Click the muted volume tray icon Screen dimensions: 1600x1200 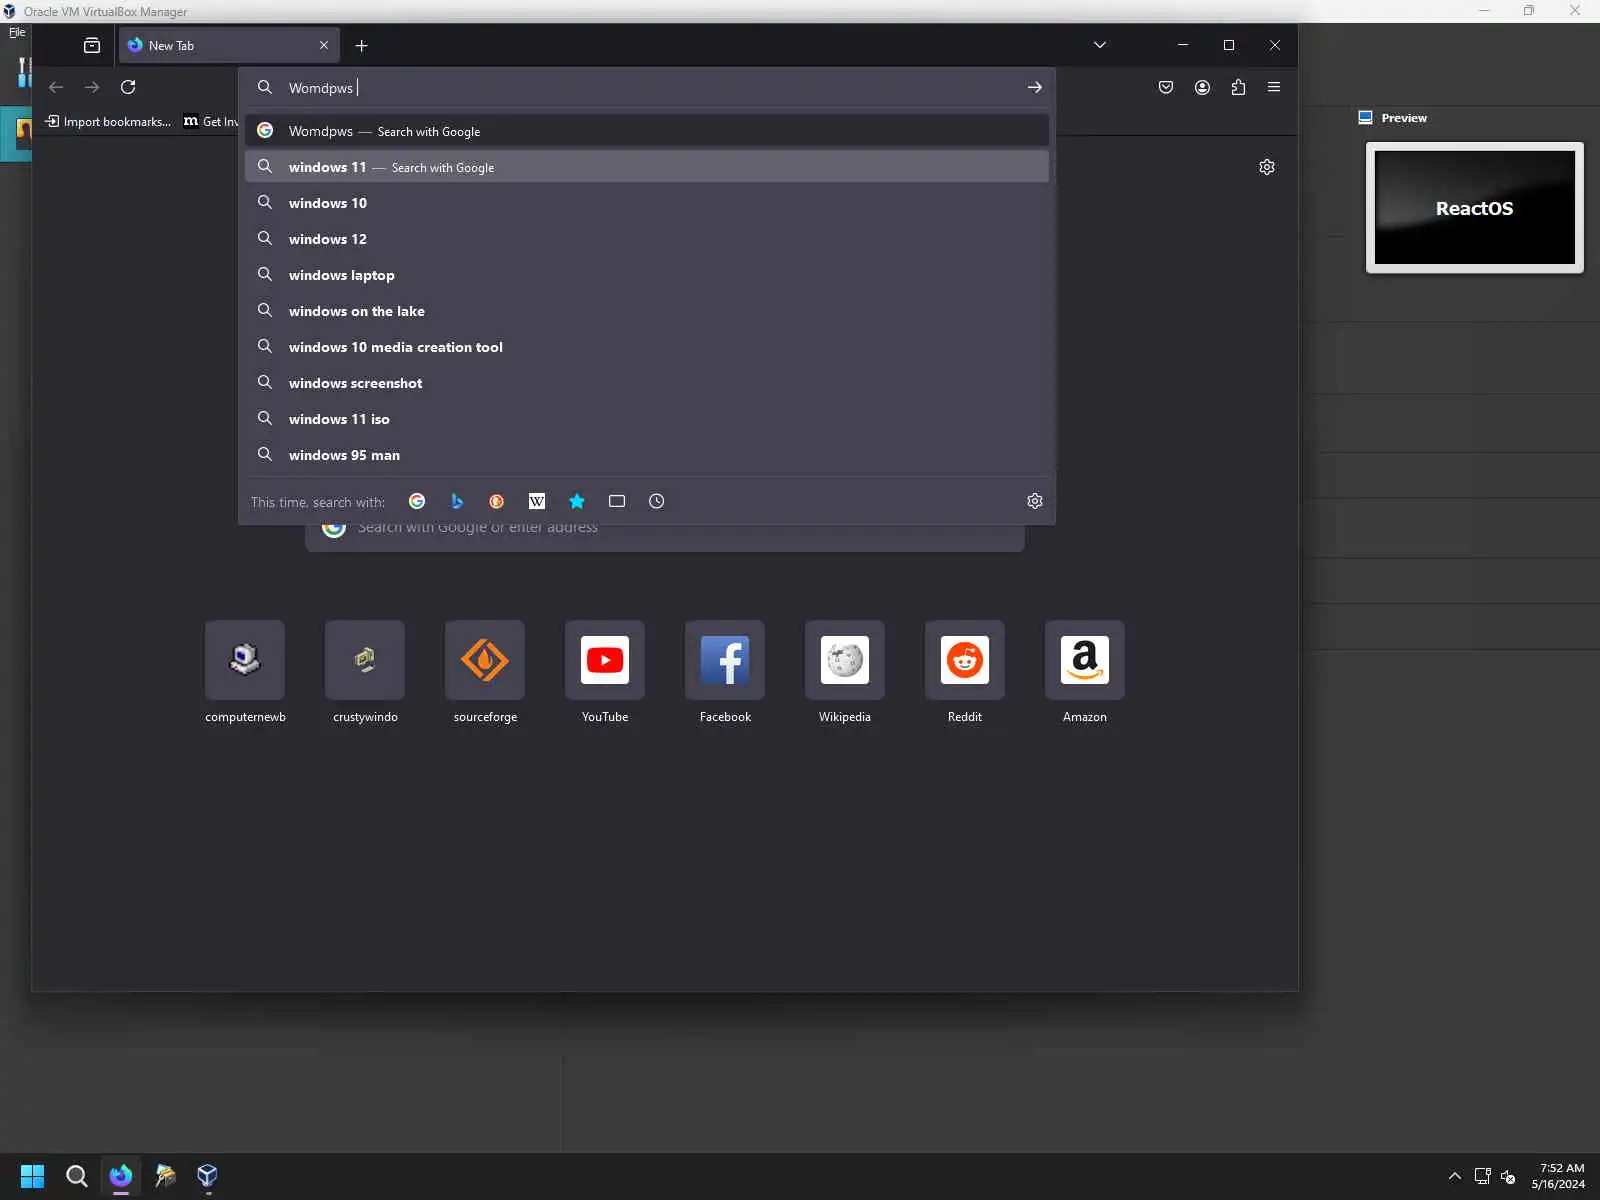click(1508, 1176)
